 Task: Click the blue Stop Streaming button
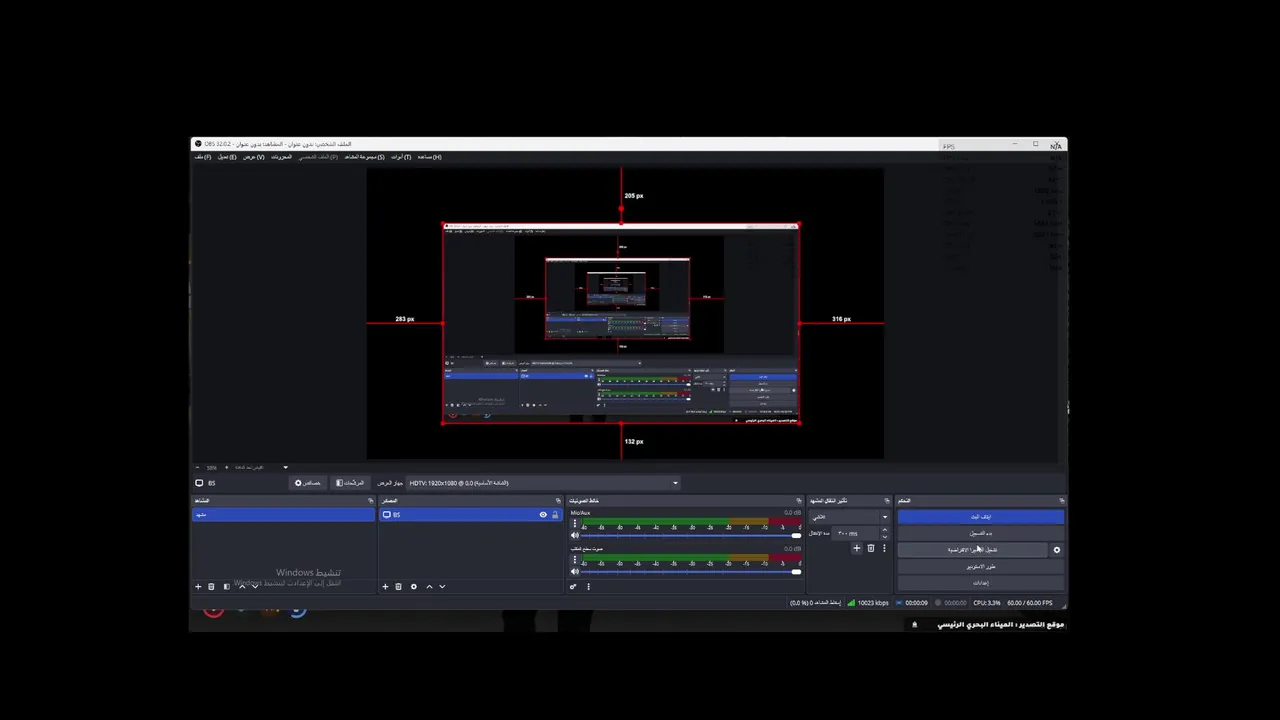(x=981, y=517)
